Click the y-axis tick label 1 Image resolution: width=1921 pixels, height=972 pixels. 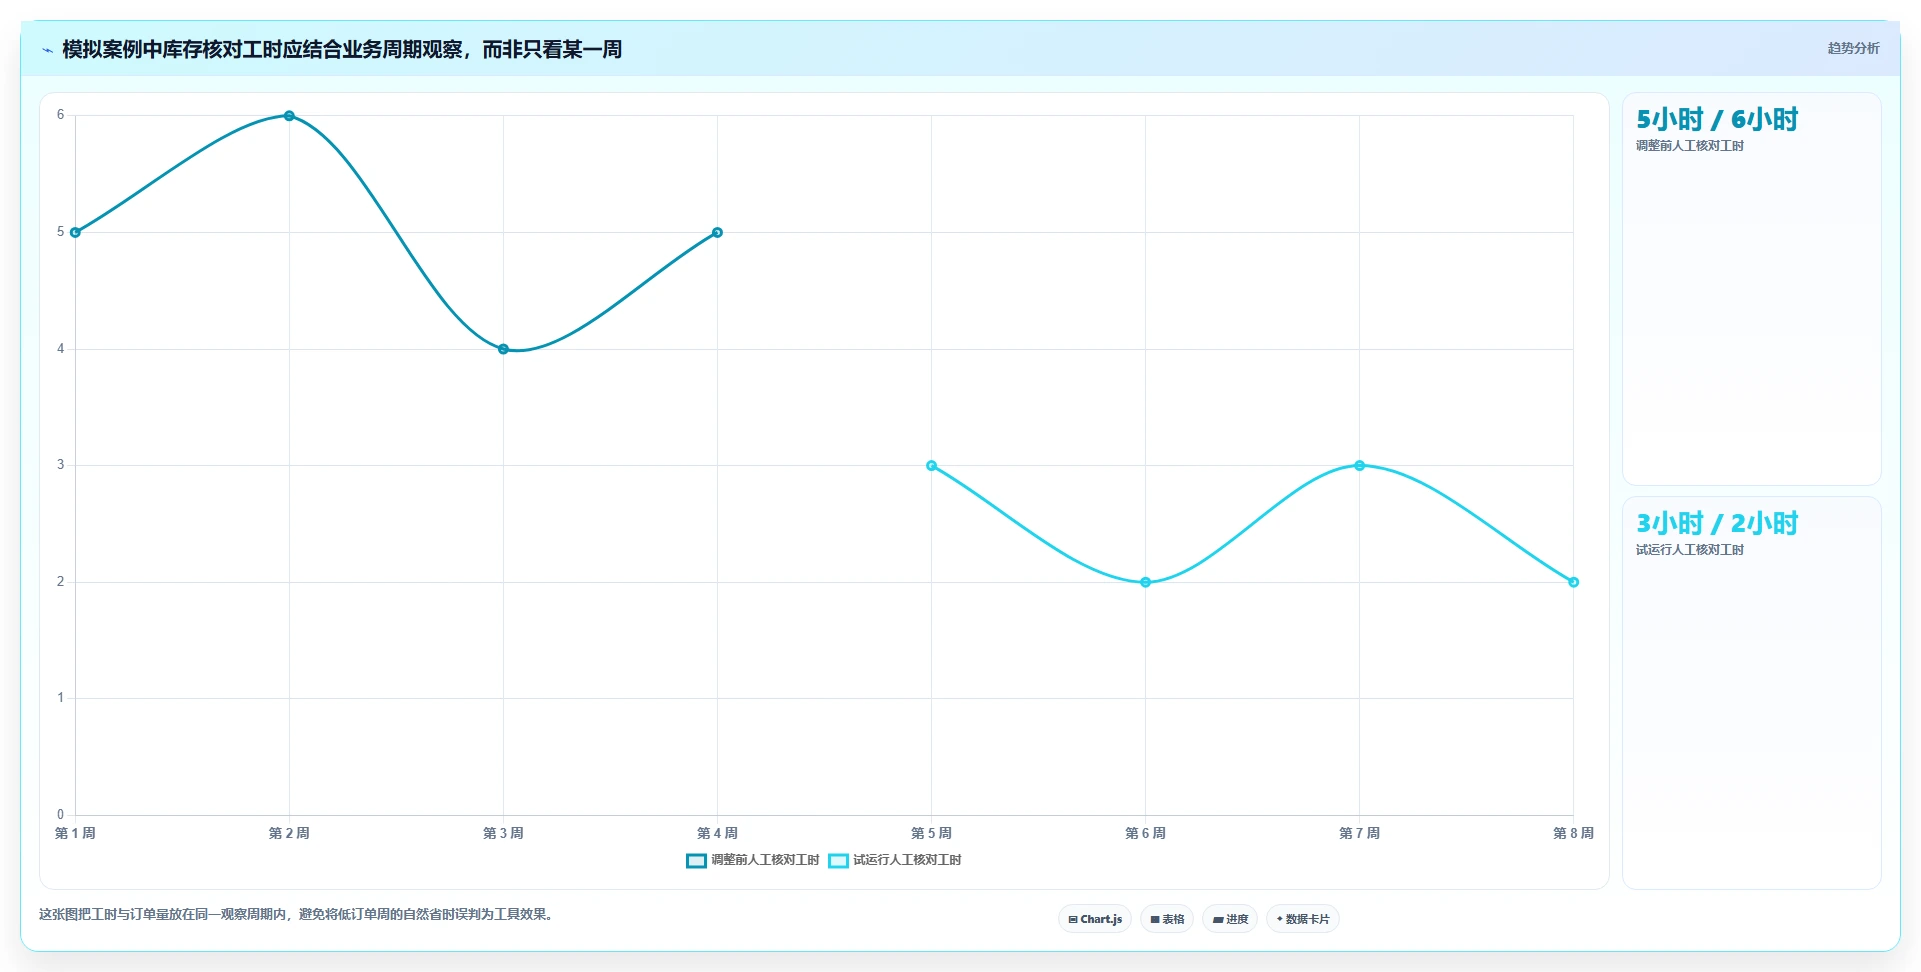[60, 698]
